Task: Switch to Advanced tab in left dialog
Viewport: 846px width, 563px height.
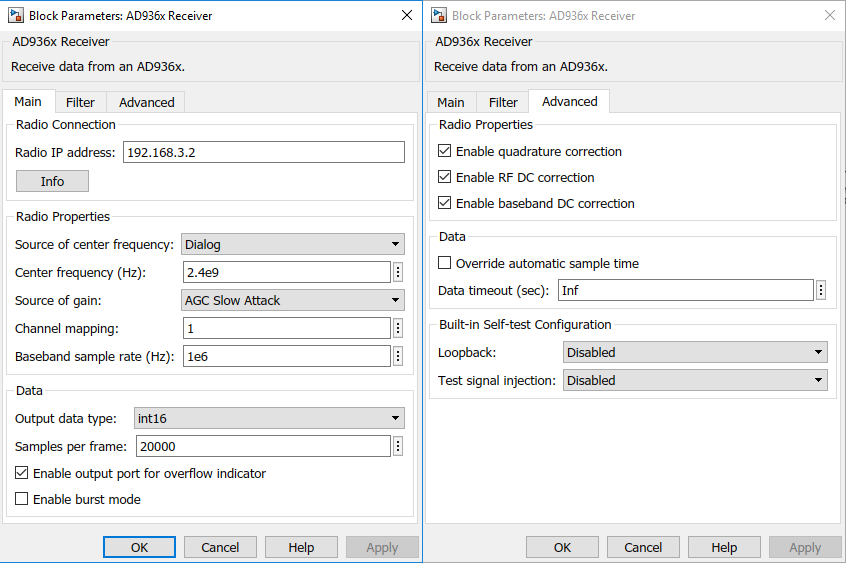Action: 146,102
